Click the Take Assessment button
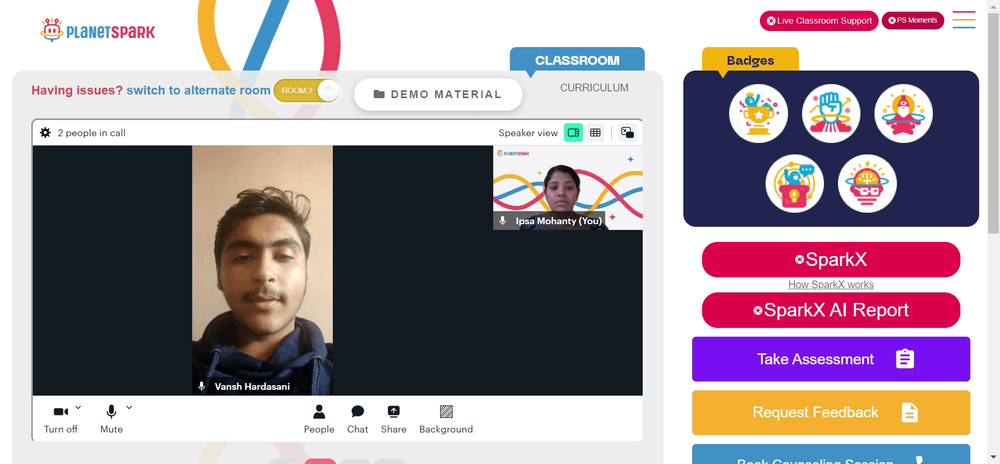Image resolution: width=1000 pixels, height=464 pixels. click(x=831, y=359)
